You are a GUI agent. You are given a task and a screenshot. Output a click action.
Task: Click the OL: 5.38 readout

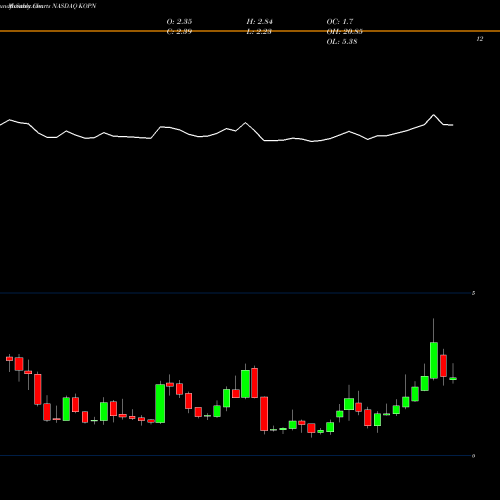coord(342,42)
